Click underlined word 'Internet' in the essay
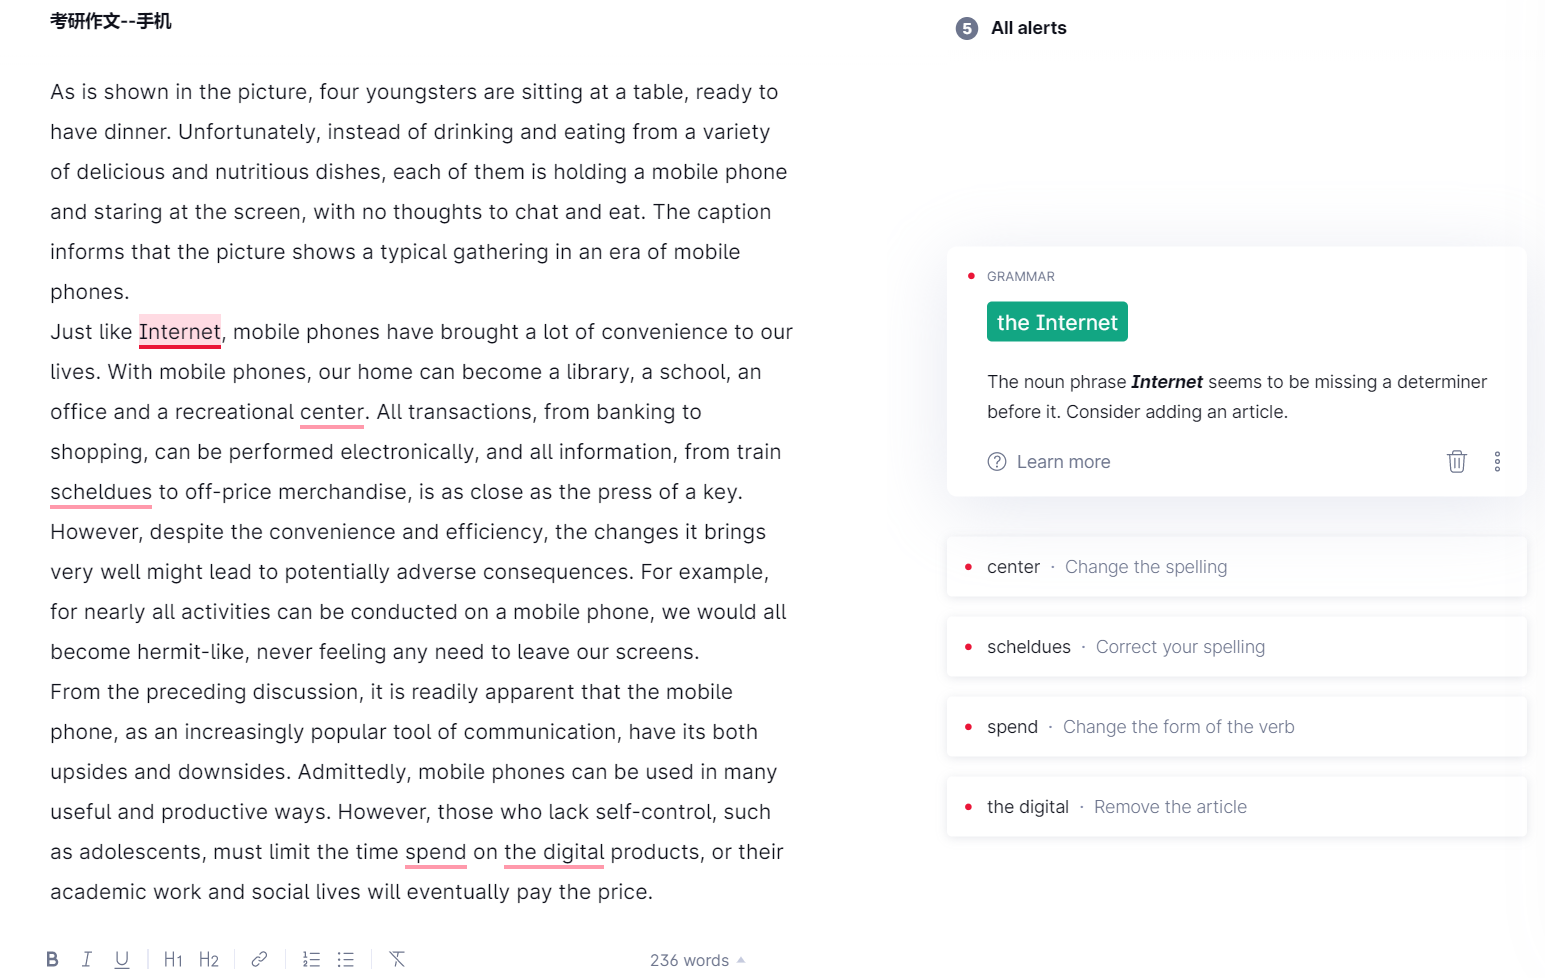 point(179,332)
